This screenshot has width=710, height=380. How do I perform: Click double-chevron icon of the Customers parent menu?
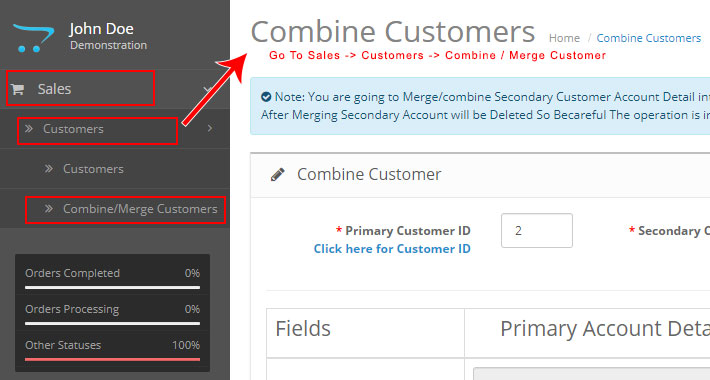tap(29, 129)
